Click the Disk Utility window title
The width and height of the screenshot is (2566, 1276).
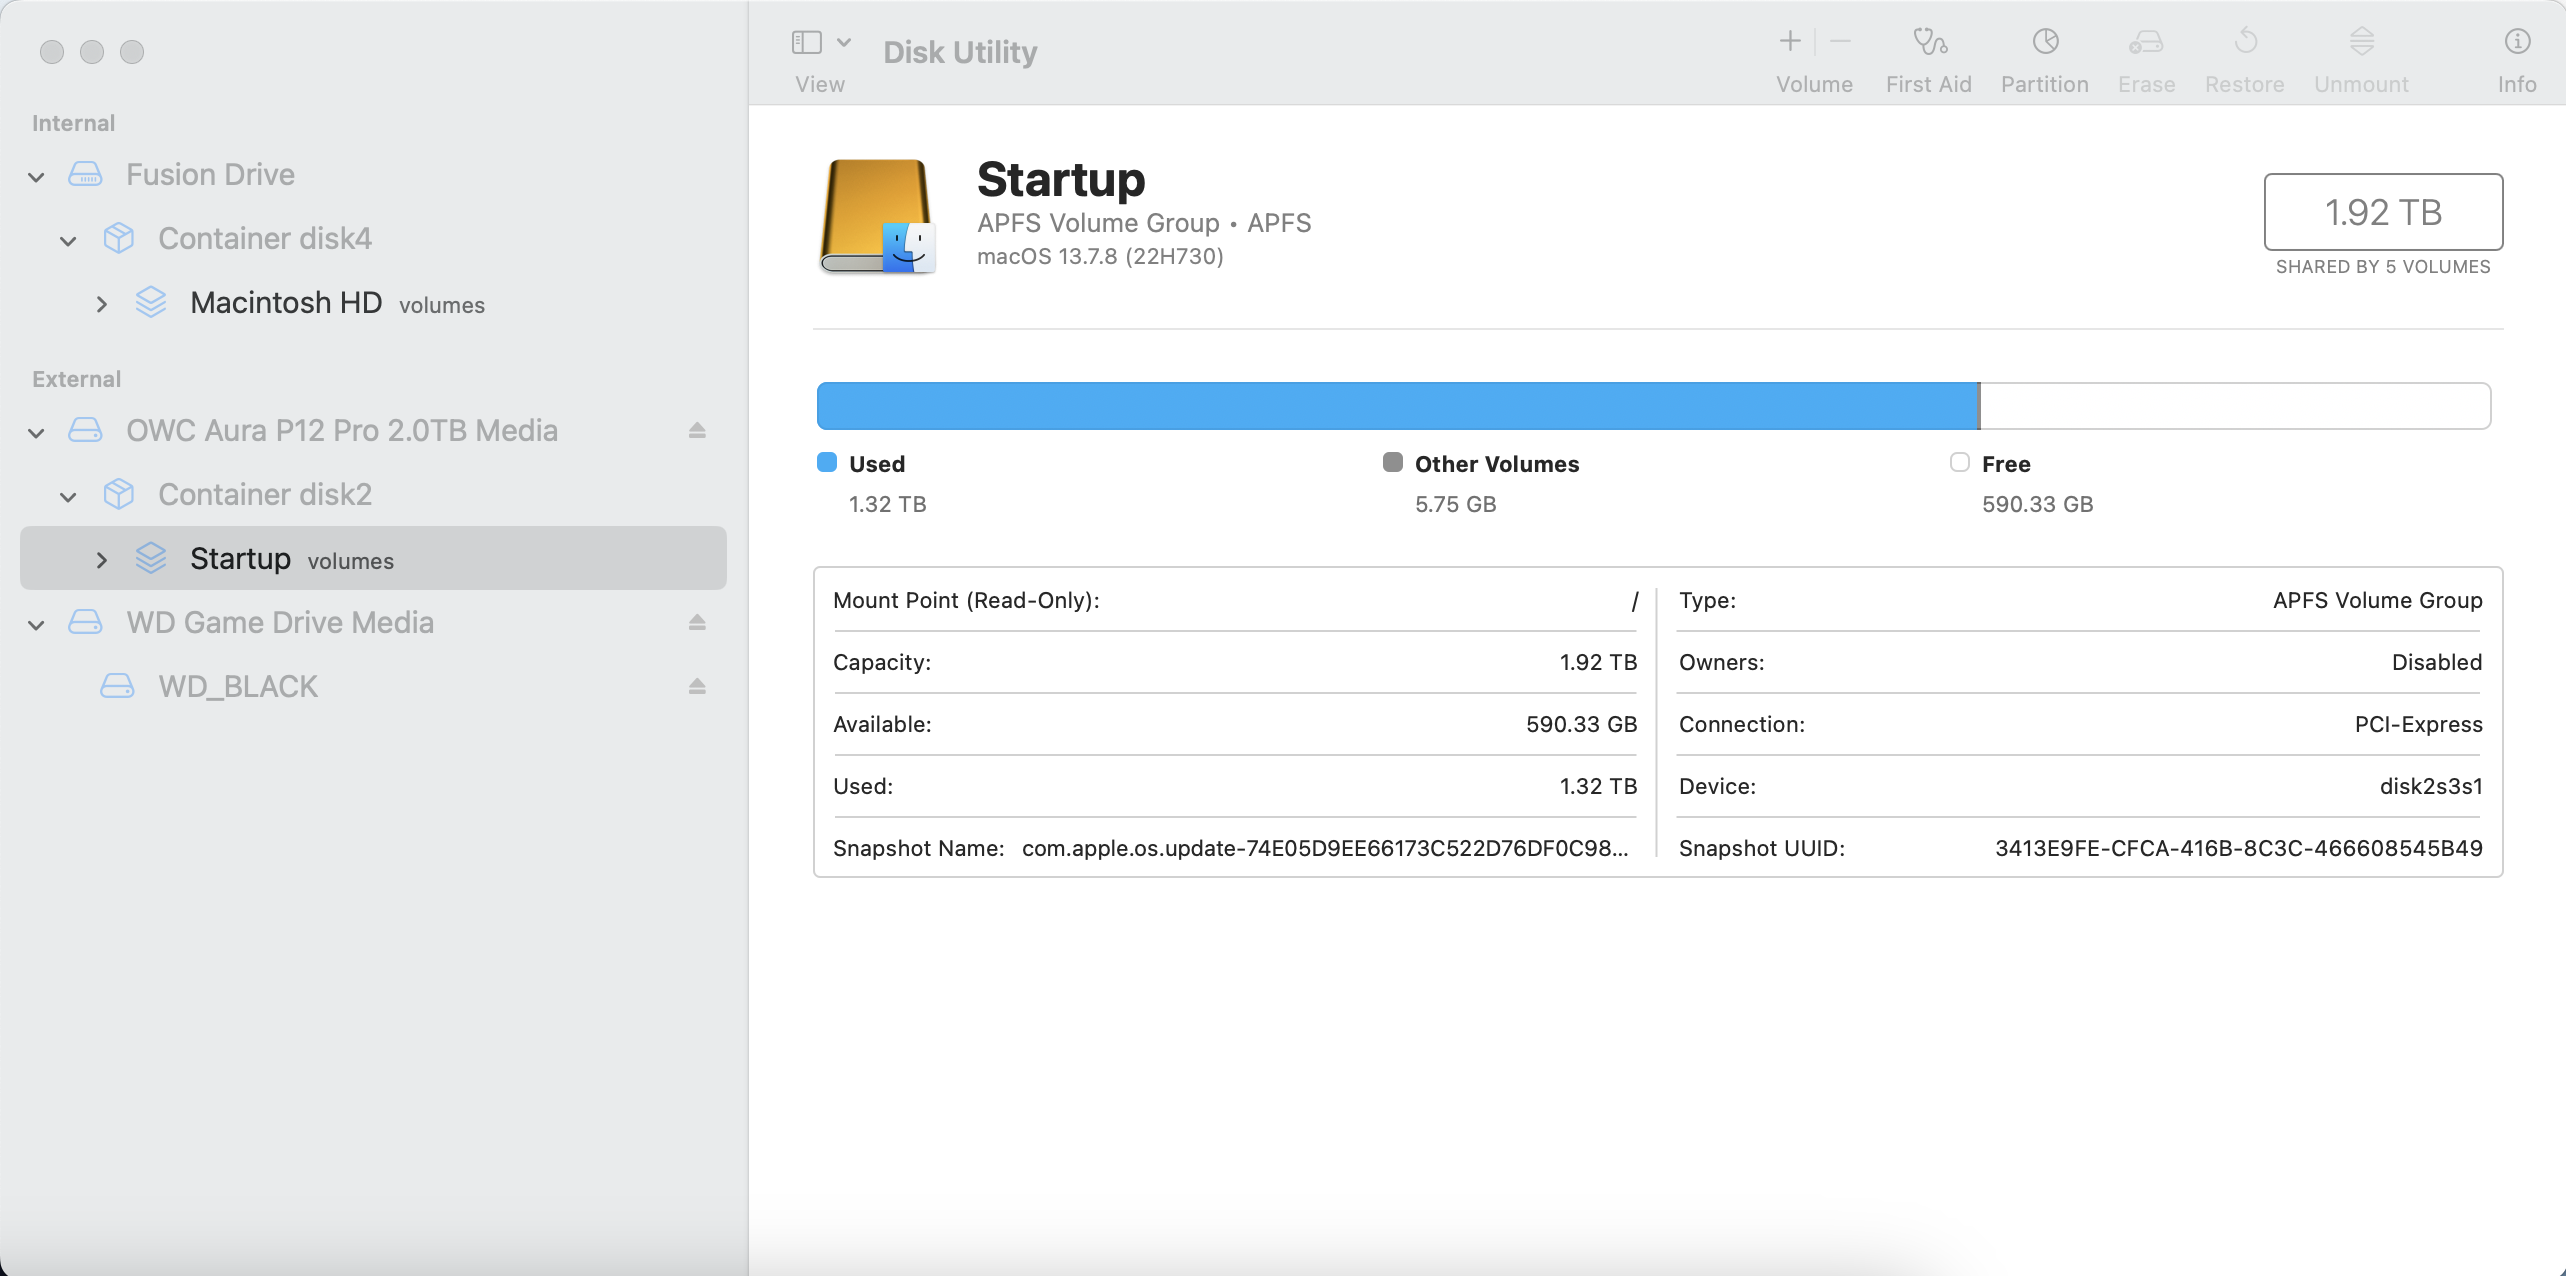point(960,52)
